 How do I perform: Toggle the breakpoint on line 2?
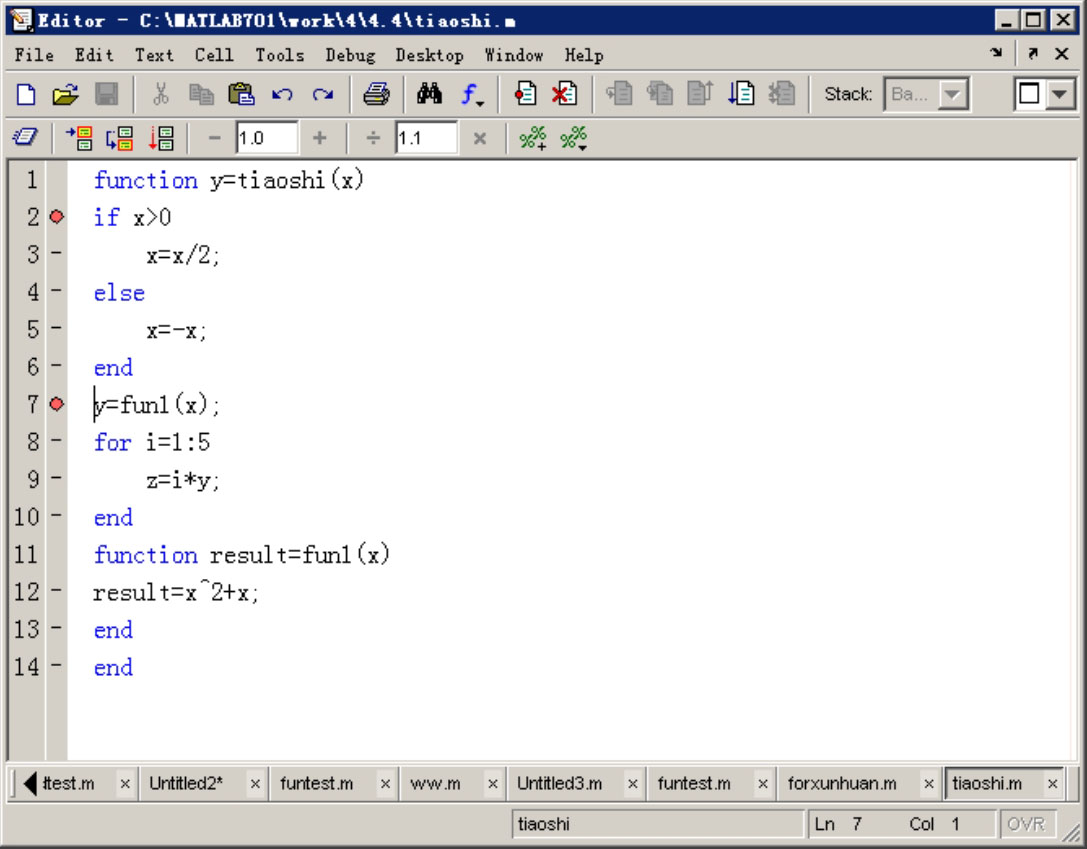56,217
